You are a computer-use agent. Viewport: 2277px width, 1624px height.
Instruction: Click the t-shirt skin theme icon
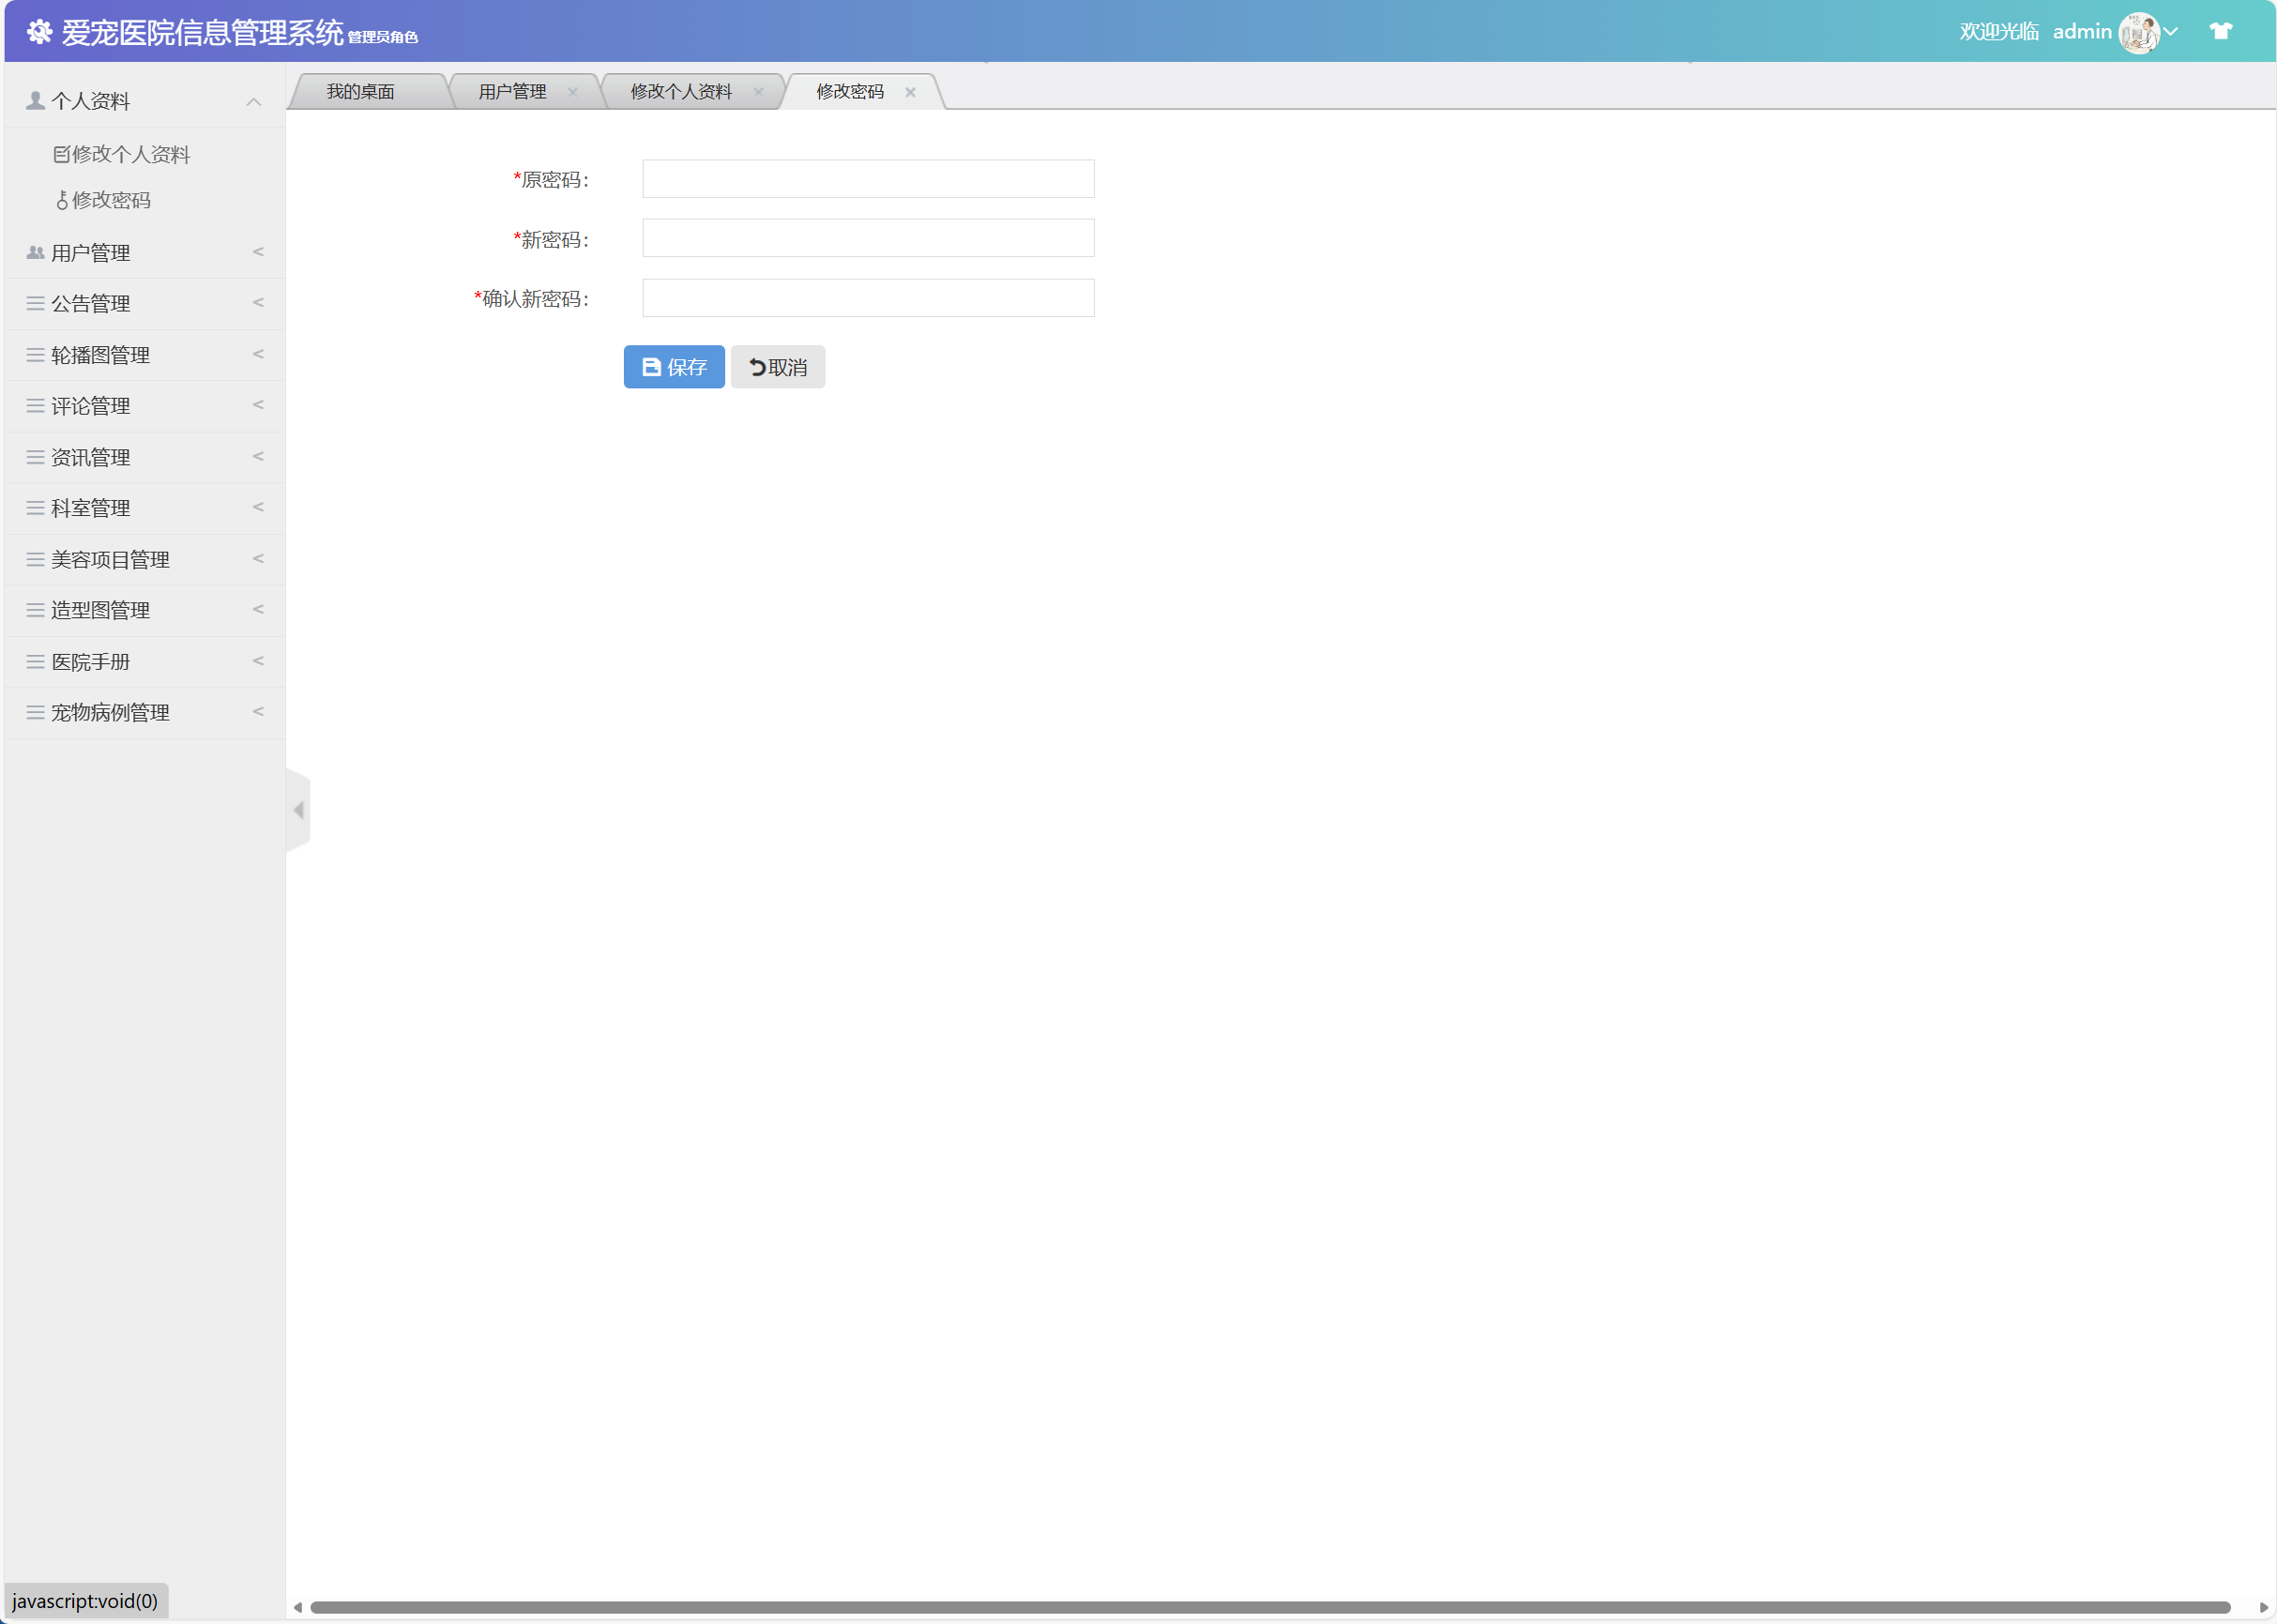(2220, 31)
